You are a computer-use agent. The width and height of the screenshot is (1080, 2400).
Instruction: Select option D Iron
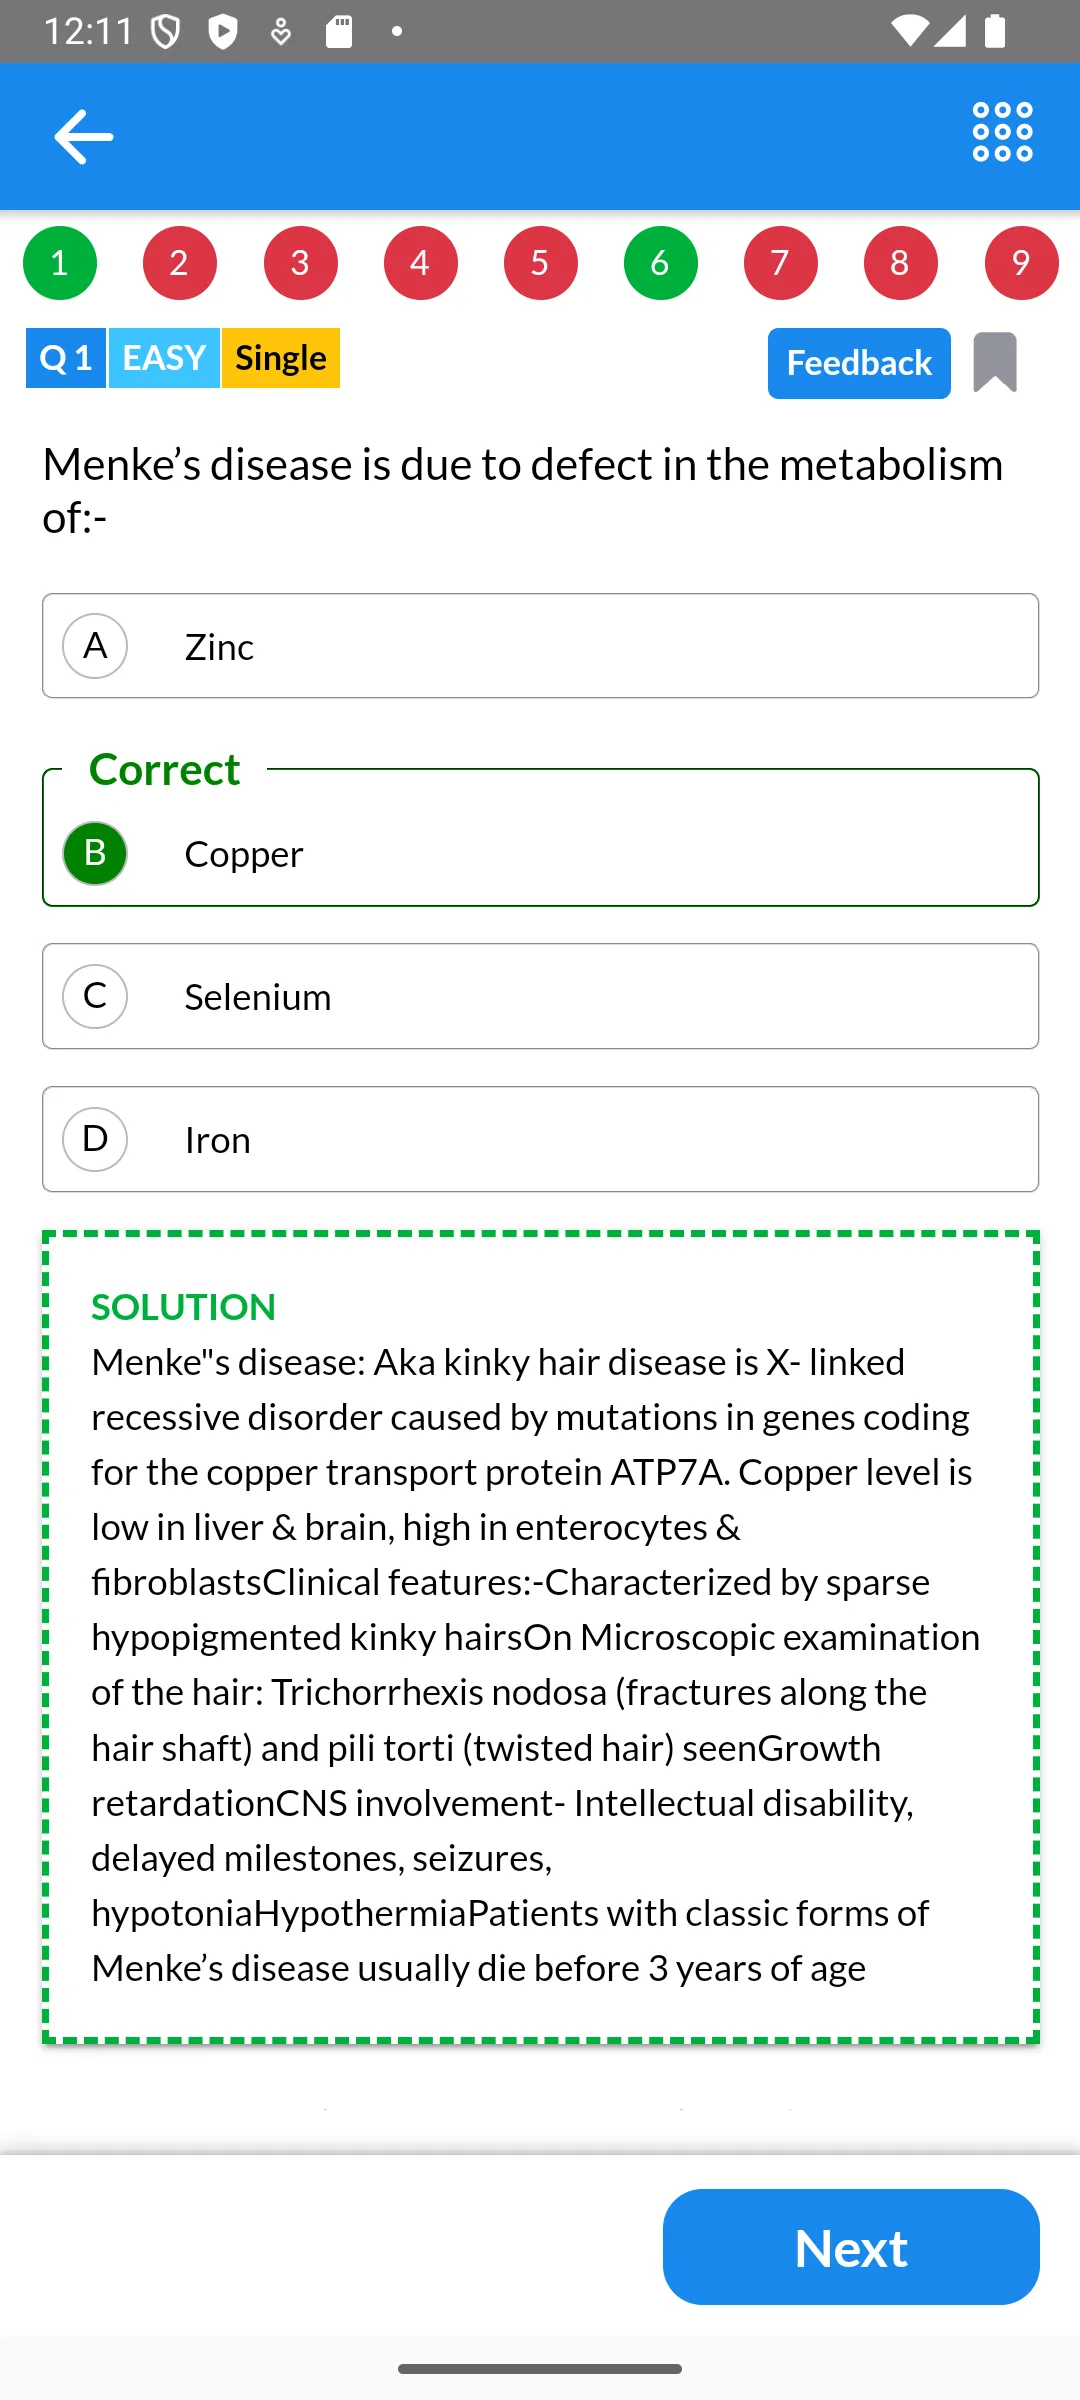pyautogui.click(x=540, y=1139)
